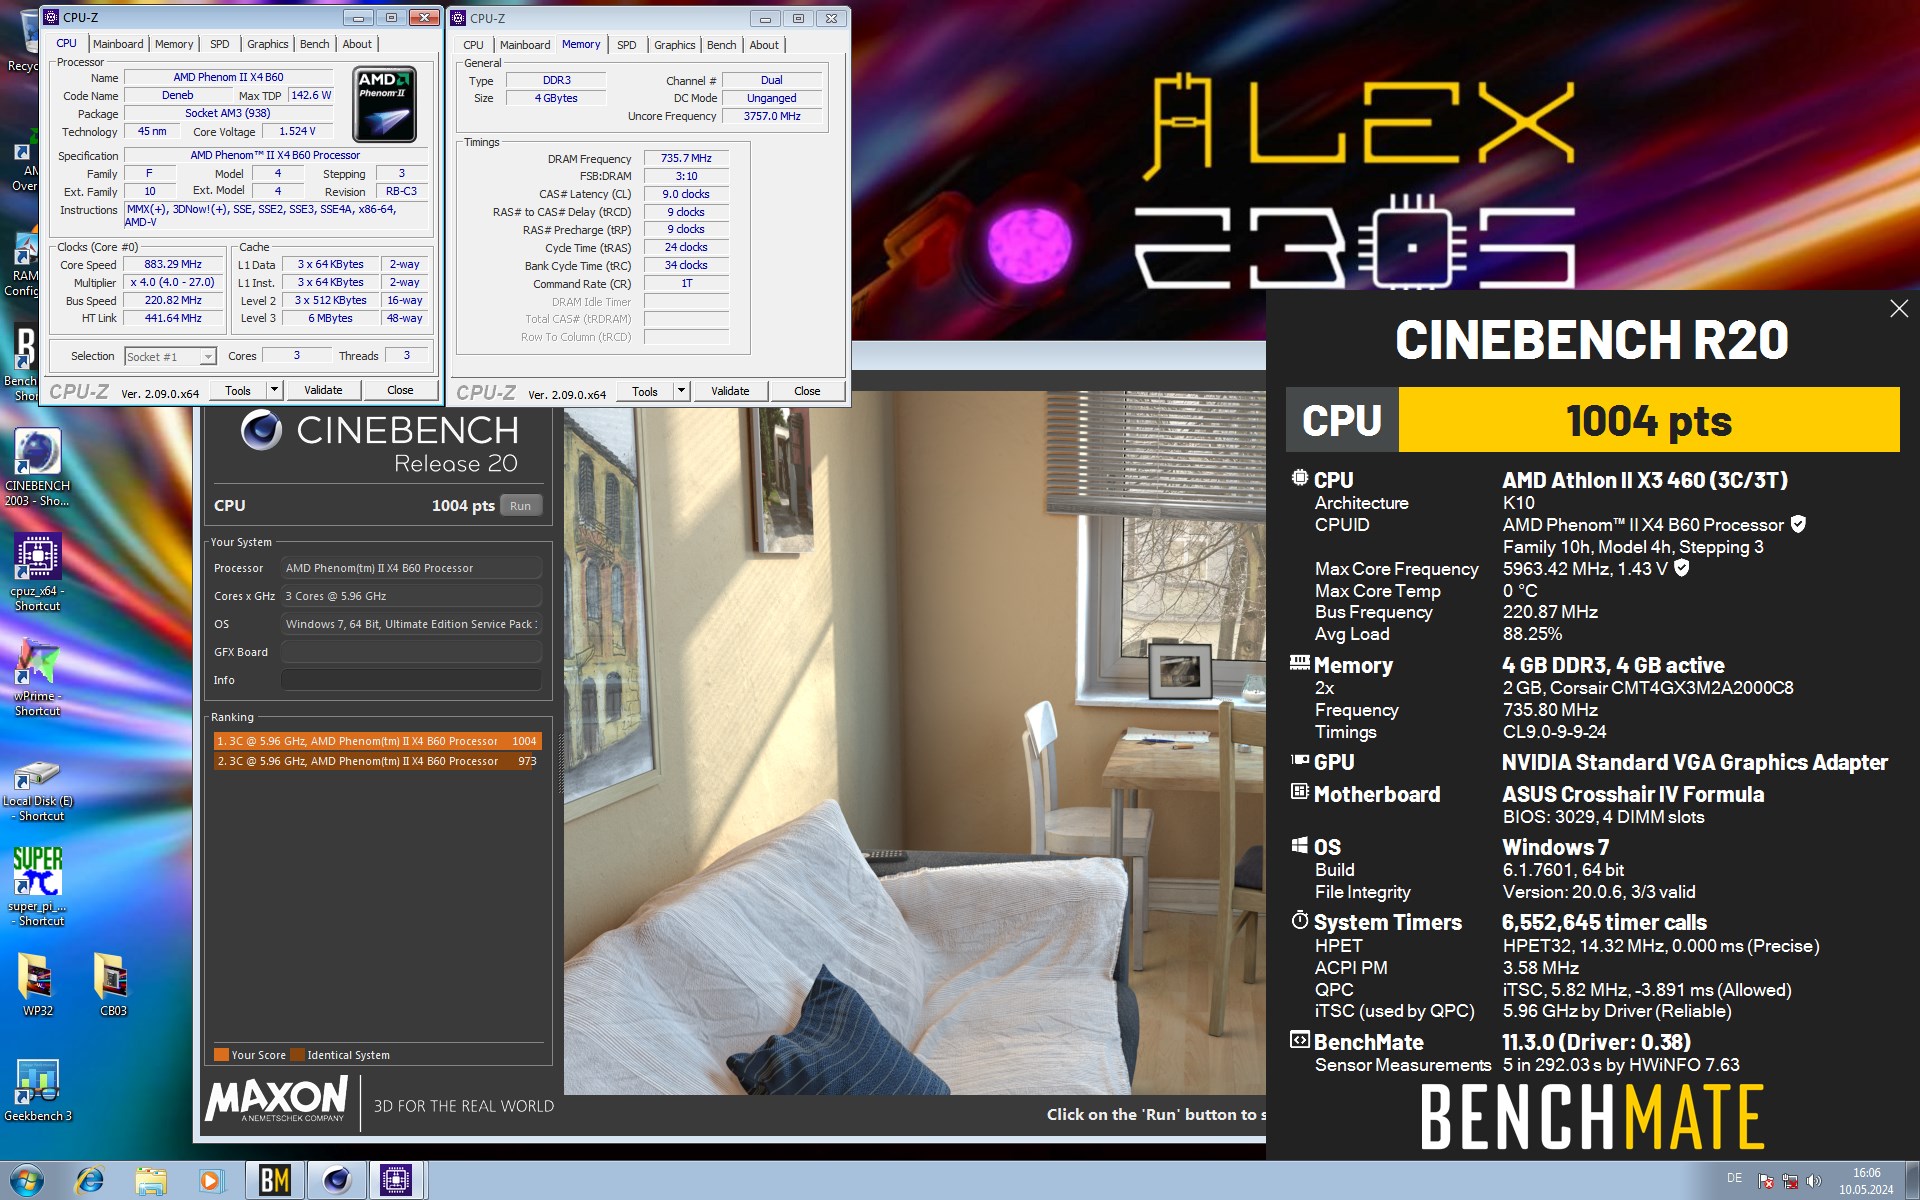The height and width of the screenshot is (1200, 1920).
Task: Open the CINEBENCH 2003 desktop shortcut
Action: click(x=37, y=468)
